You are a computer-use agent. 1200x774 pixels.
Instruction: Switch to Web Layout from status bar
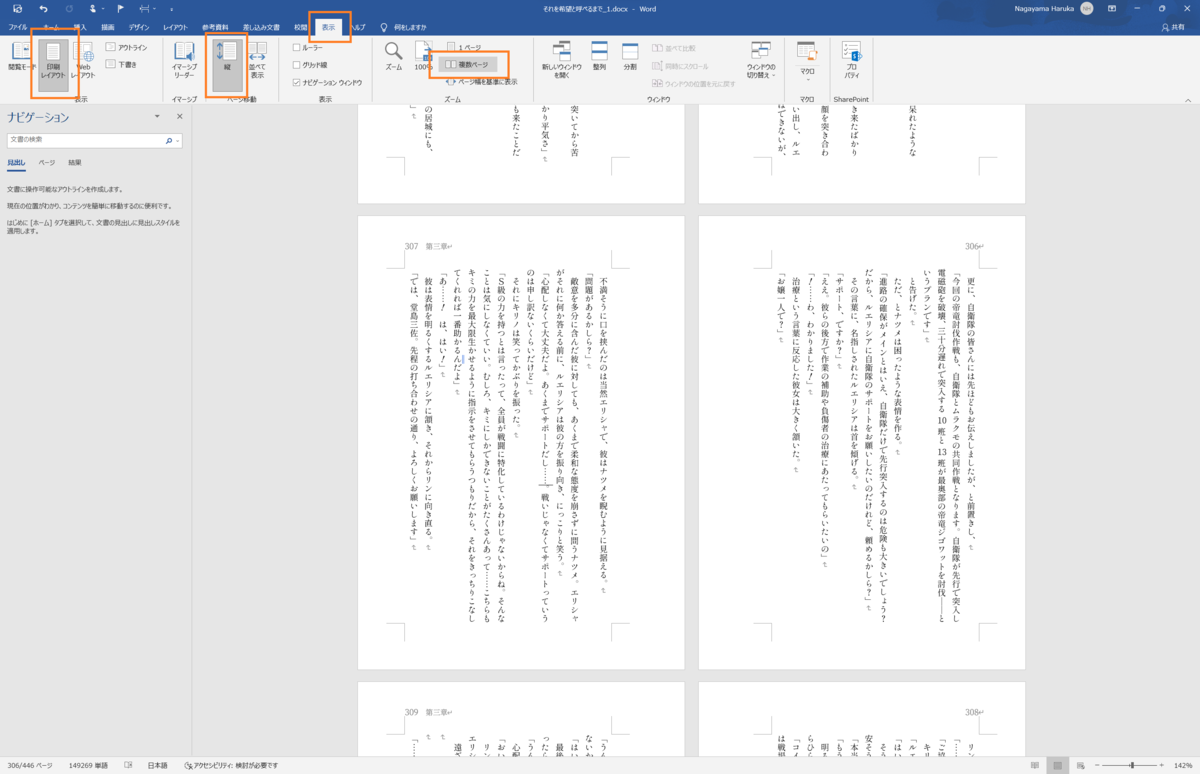pos(1081,765)
